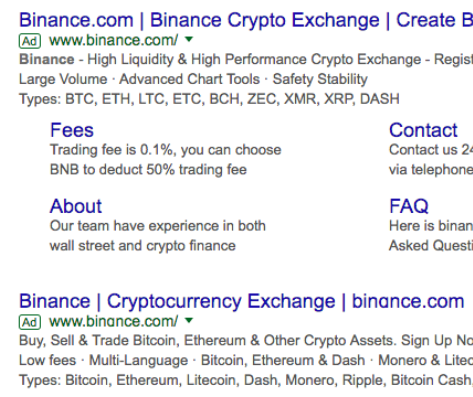
Task: Click the 'Types: Bitcoin, Ethereum, Litecoin' line
Action: (x=246, y=380)
